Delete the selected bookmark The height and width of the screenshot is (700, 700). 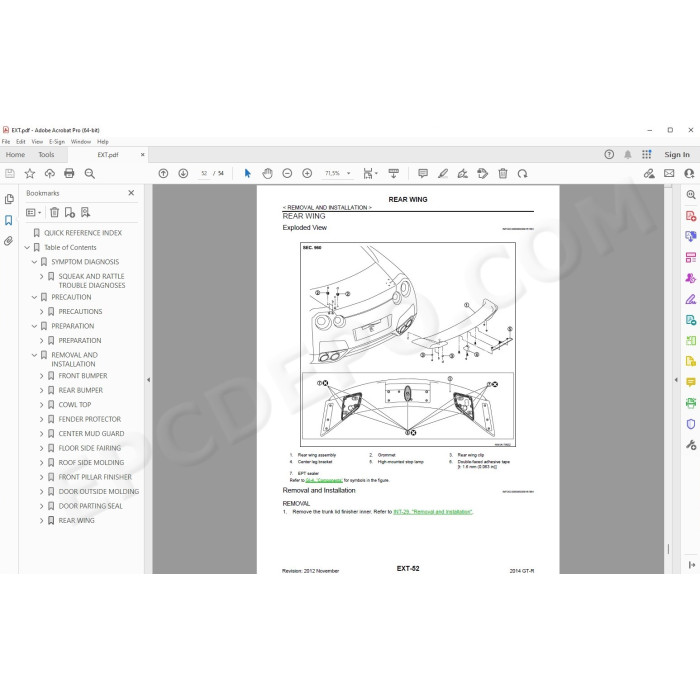(x=54, y=212)
